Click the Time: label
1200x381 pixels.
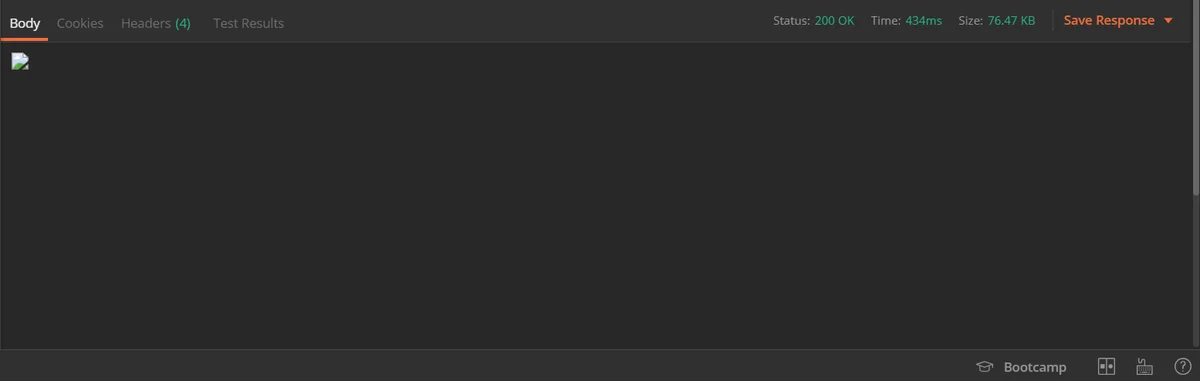(886, 20)
